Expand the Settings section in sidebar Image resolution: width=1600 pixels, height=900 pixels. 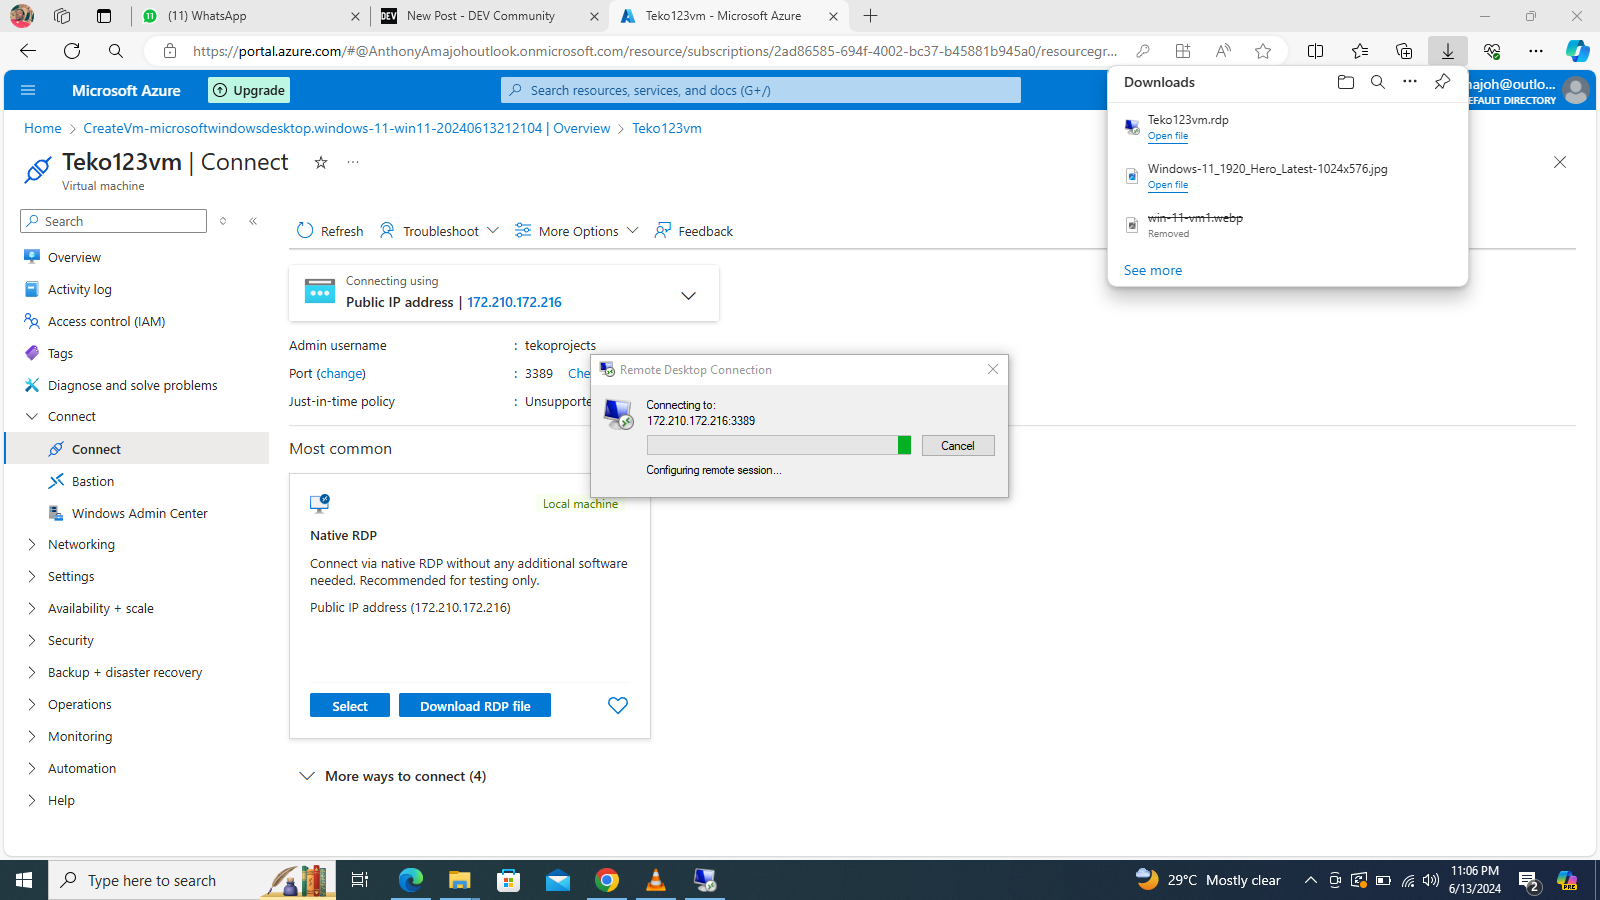click(x=32, y=576)
